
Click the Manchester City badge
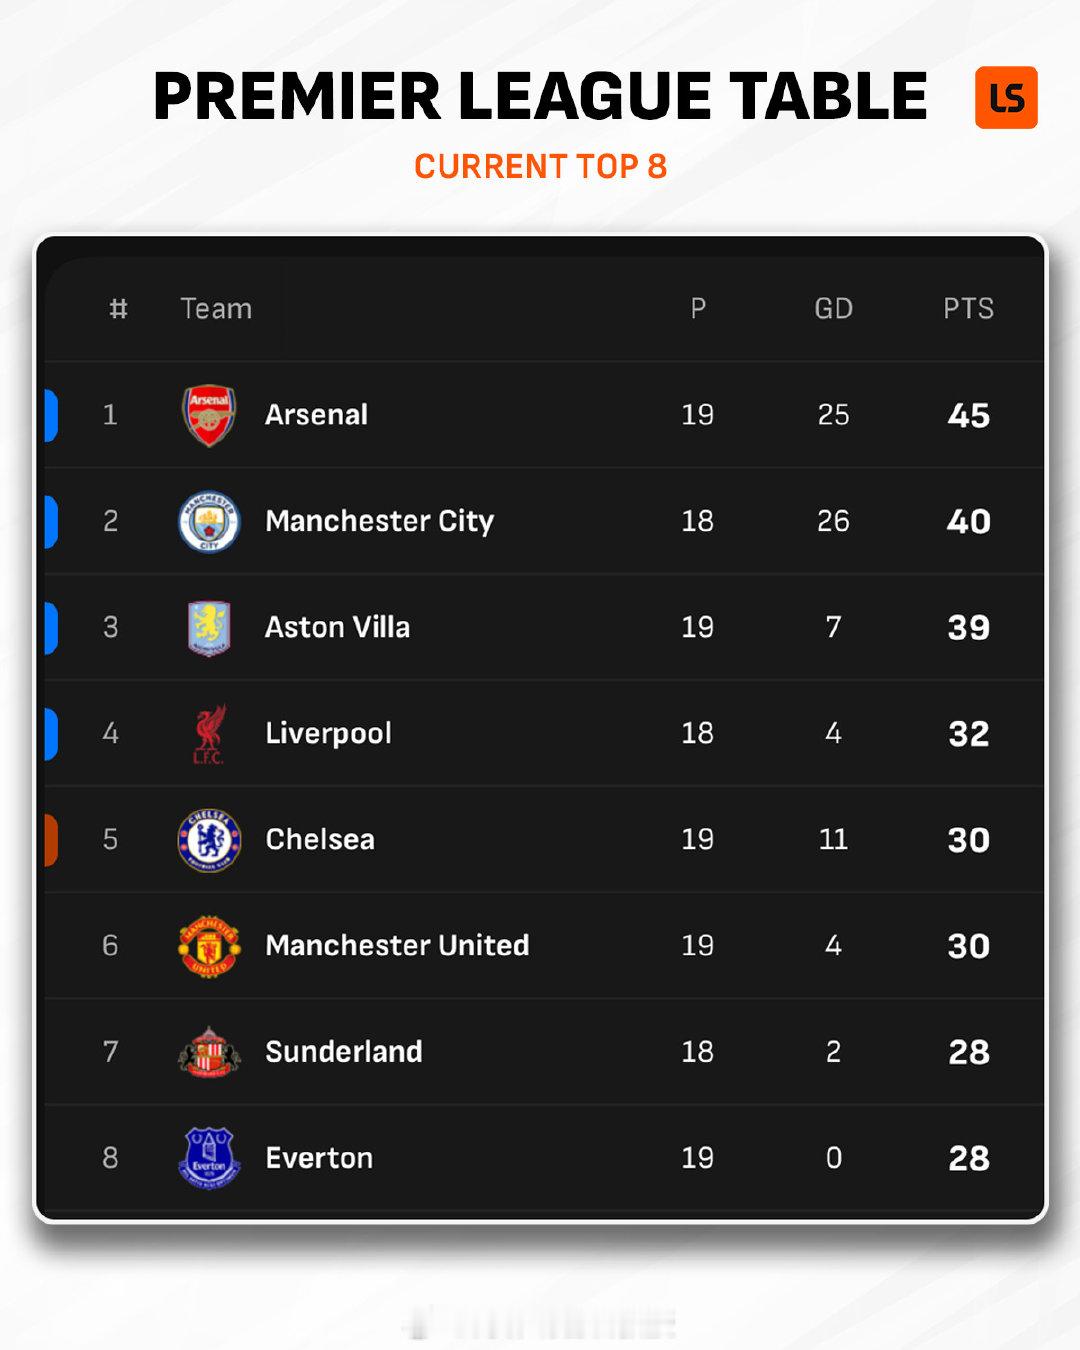pos(209,521)
